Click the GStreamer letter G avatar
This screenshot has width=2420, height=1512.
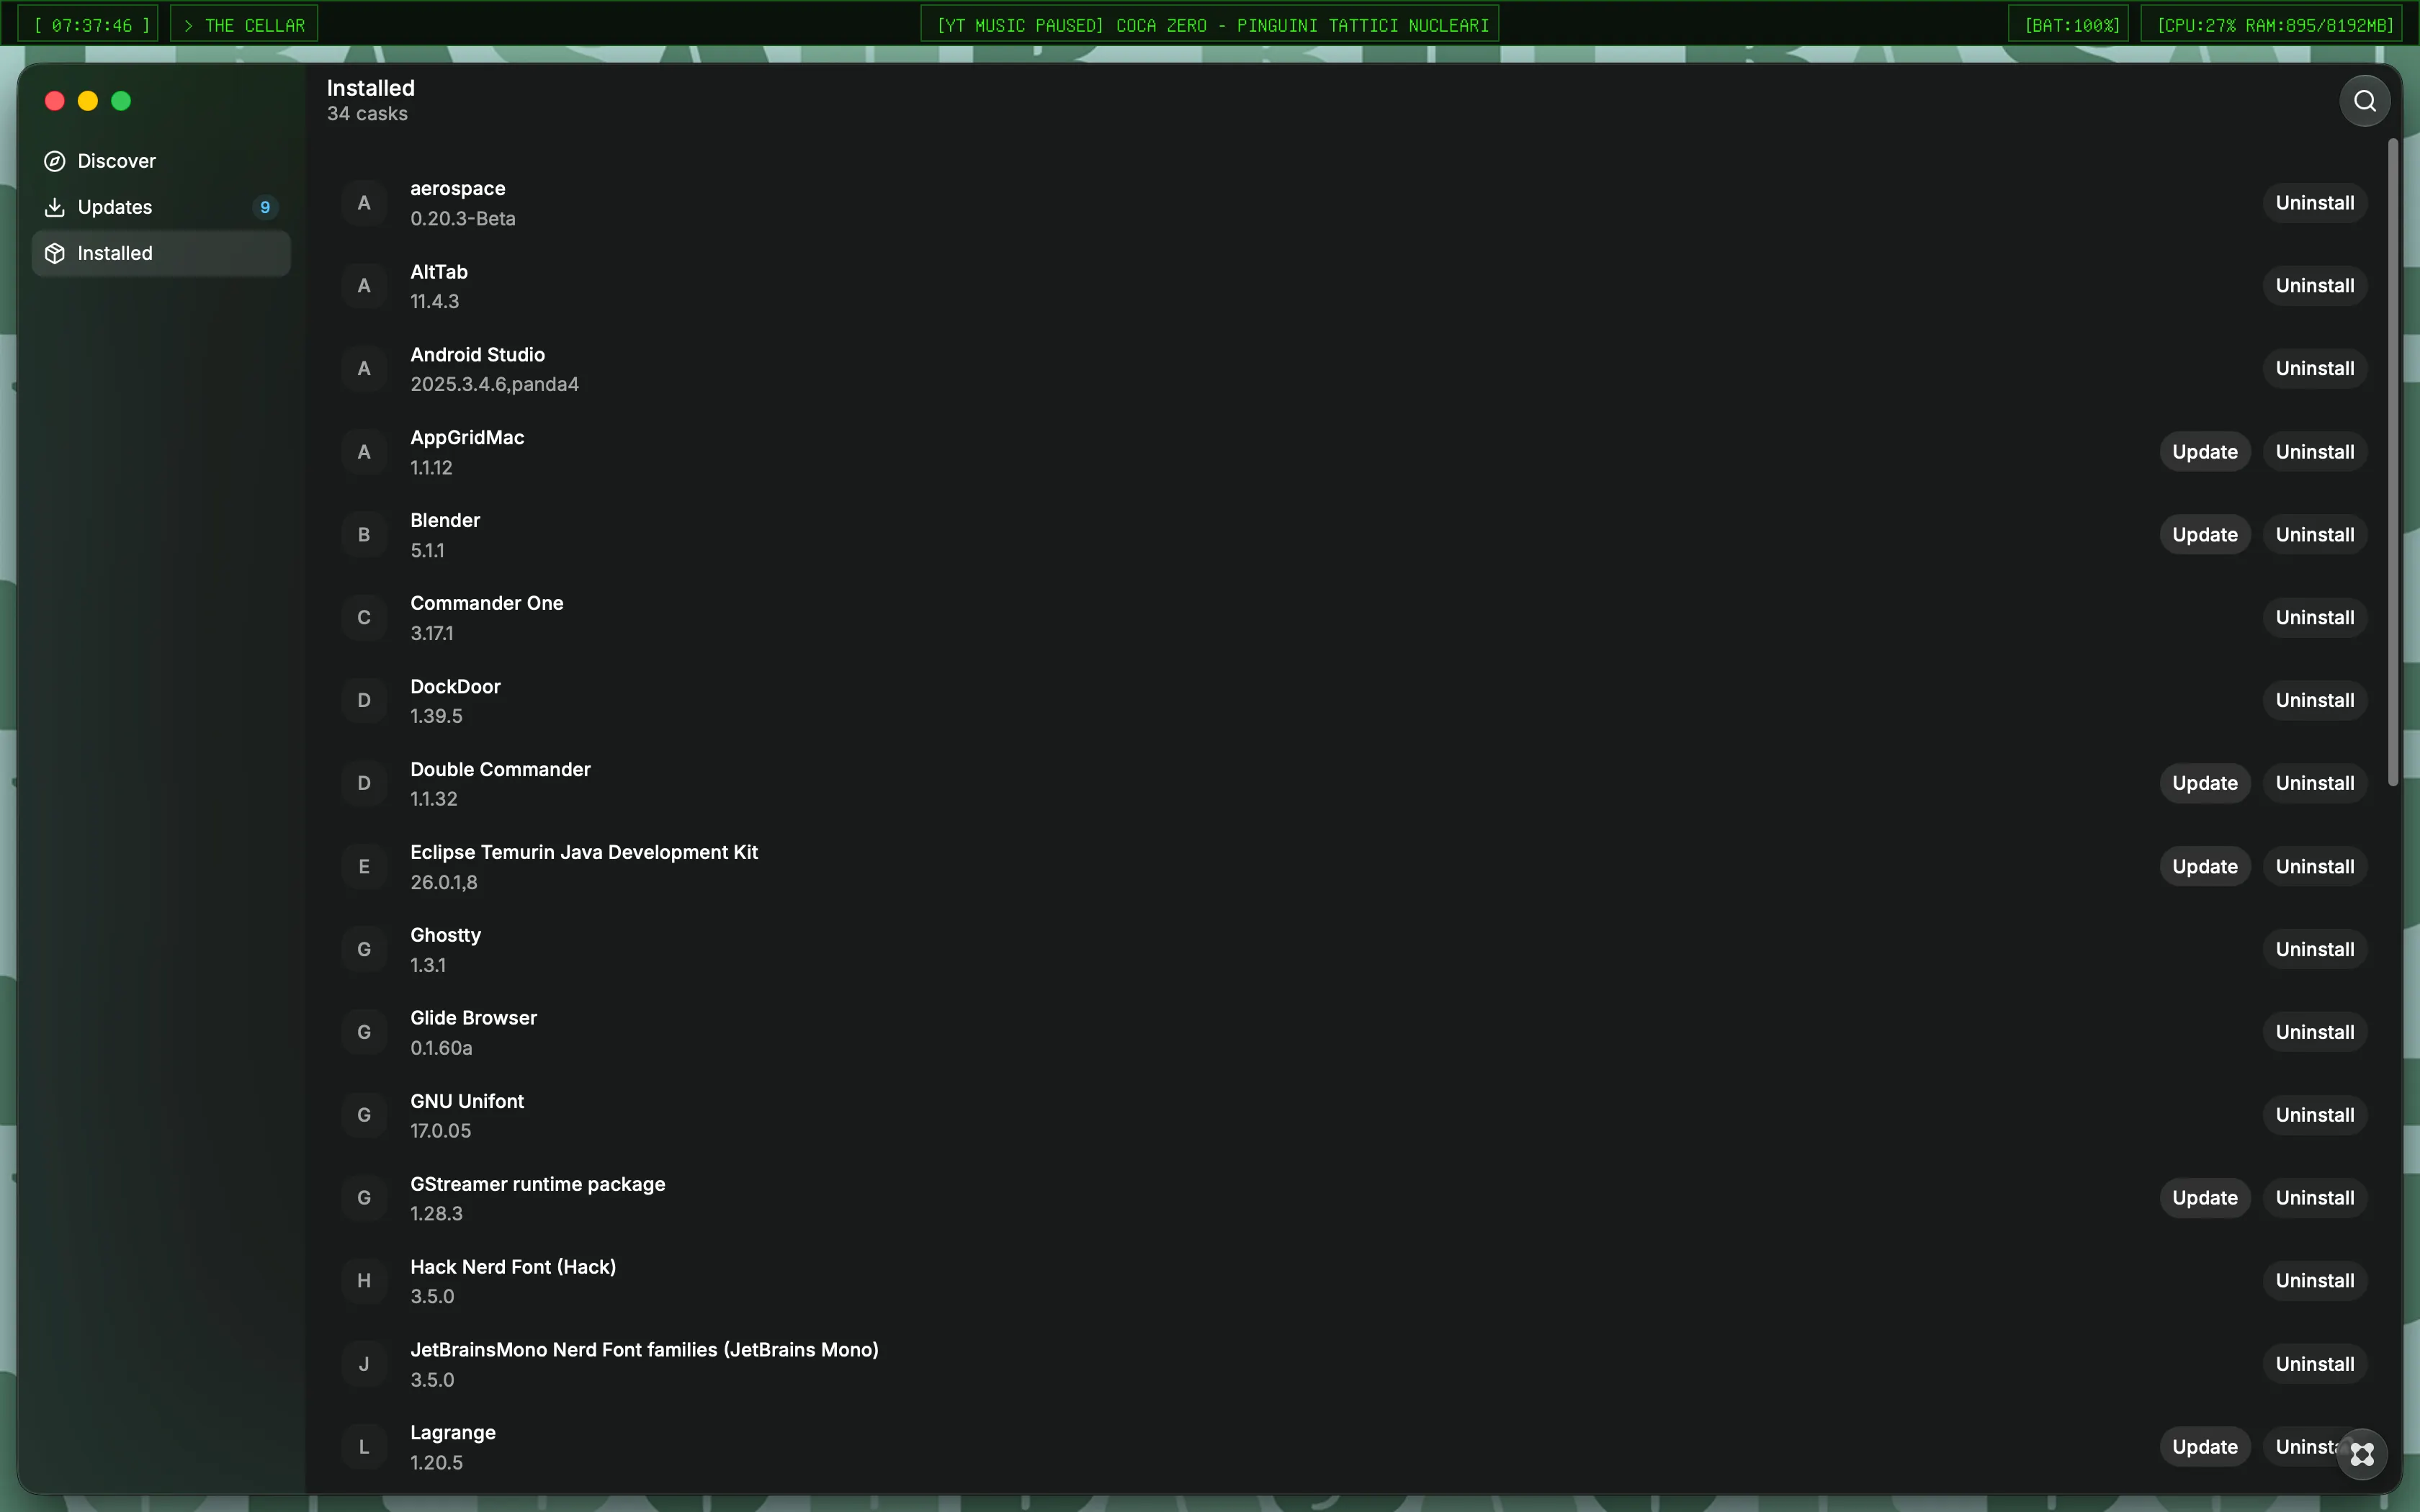(364, 1198)
